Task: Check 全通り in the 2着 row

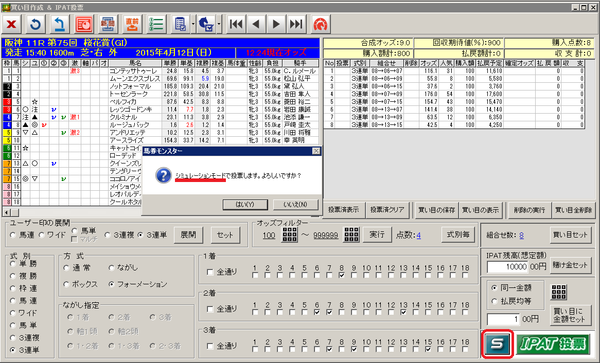Action: pyautogui.click(x=210, y=309)
